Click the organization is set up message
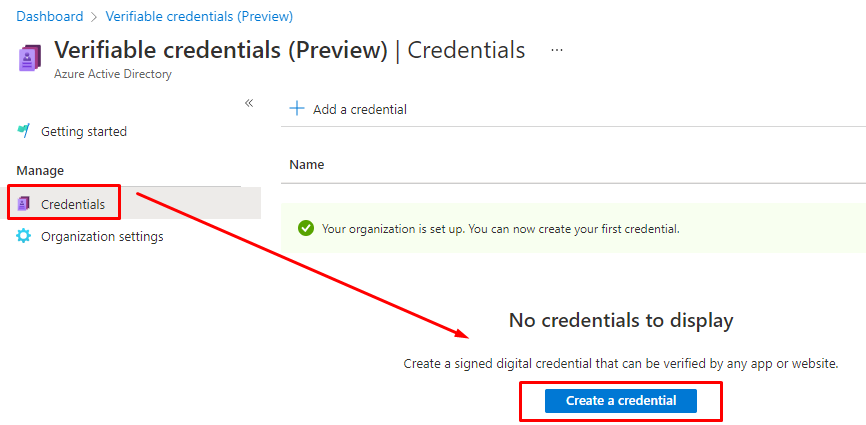The image size is (866, 425). [x=500, y=229]
